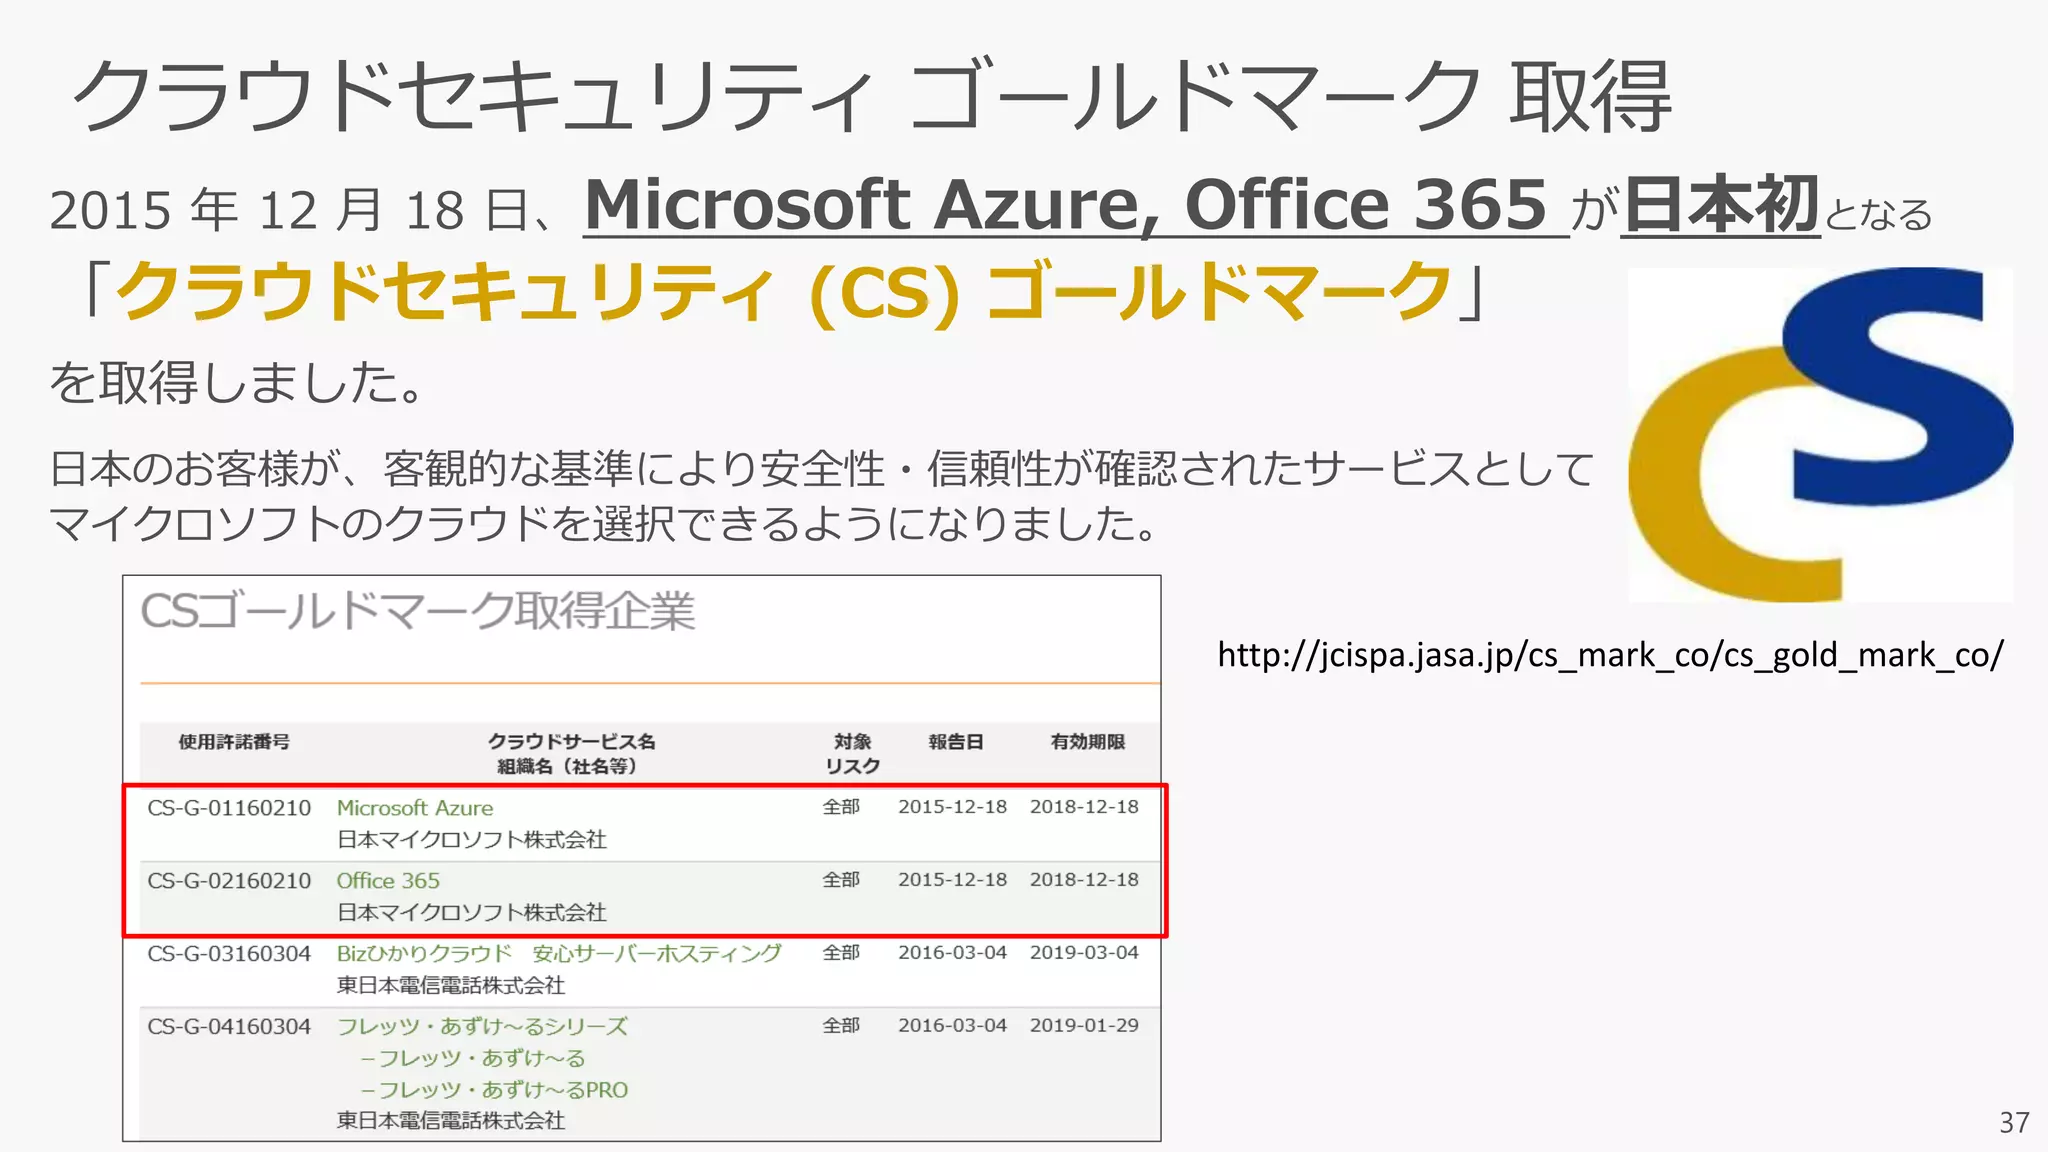Open フレッツ・あずけ～るシリーズ link
This screenshot has height=1152, width=2048.
tap(482, 1027)
